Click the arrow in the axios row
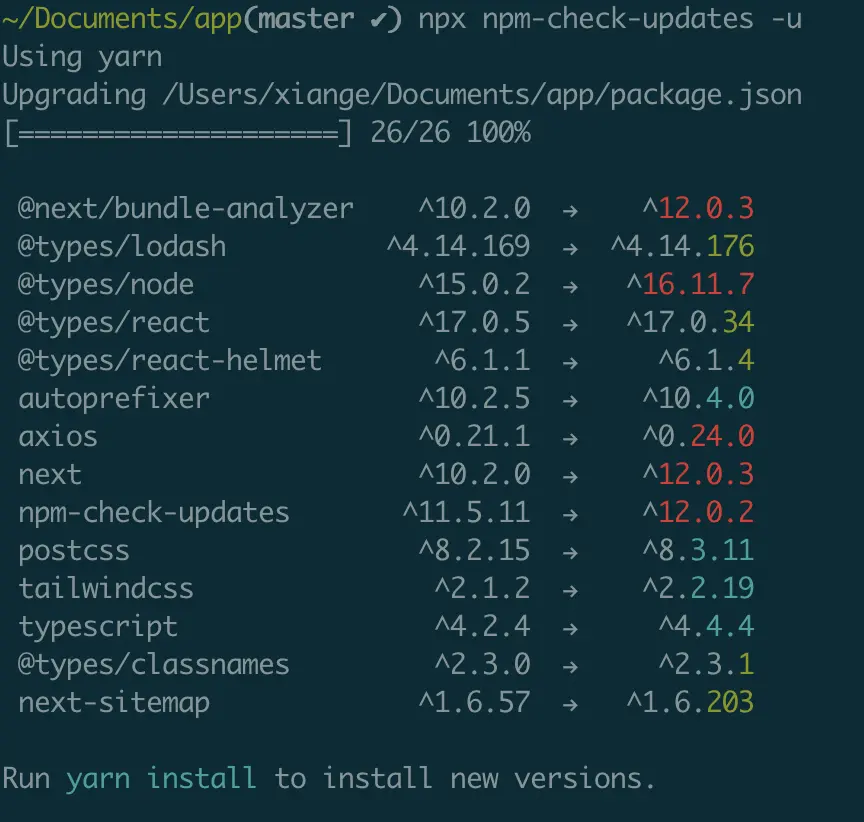This screenshot has height=822, width=864. (570, 439)
